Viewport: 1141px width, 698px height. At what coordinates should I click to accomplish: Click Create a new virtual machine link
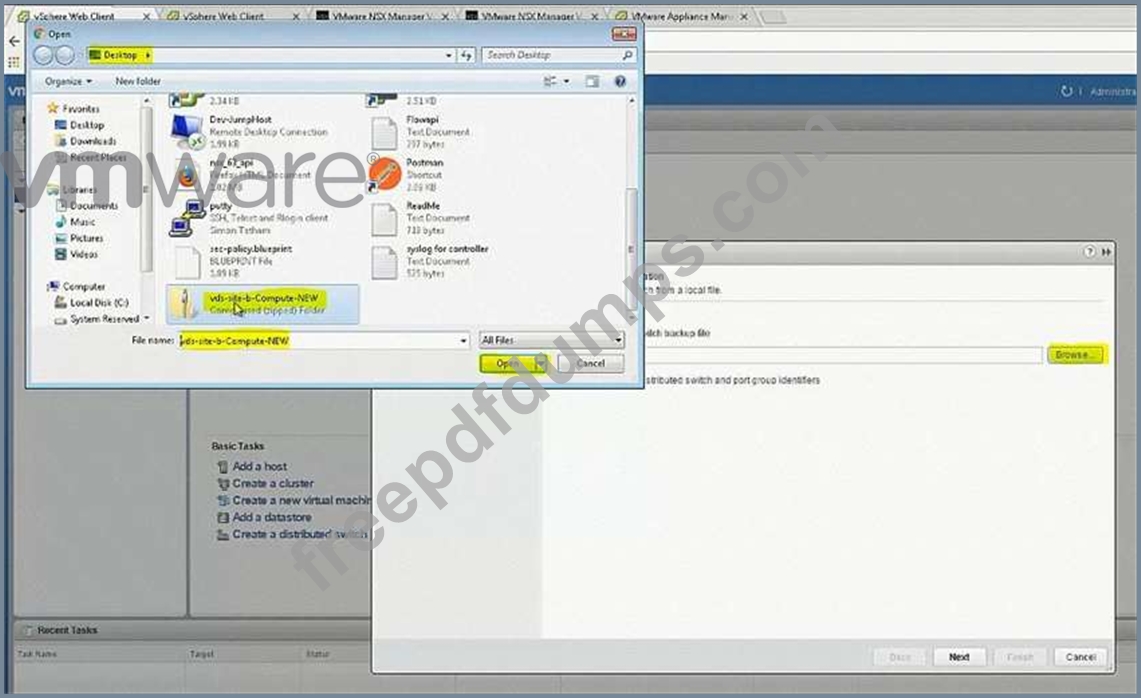302,501
